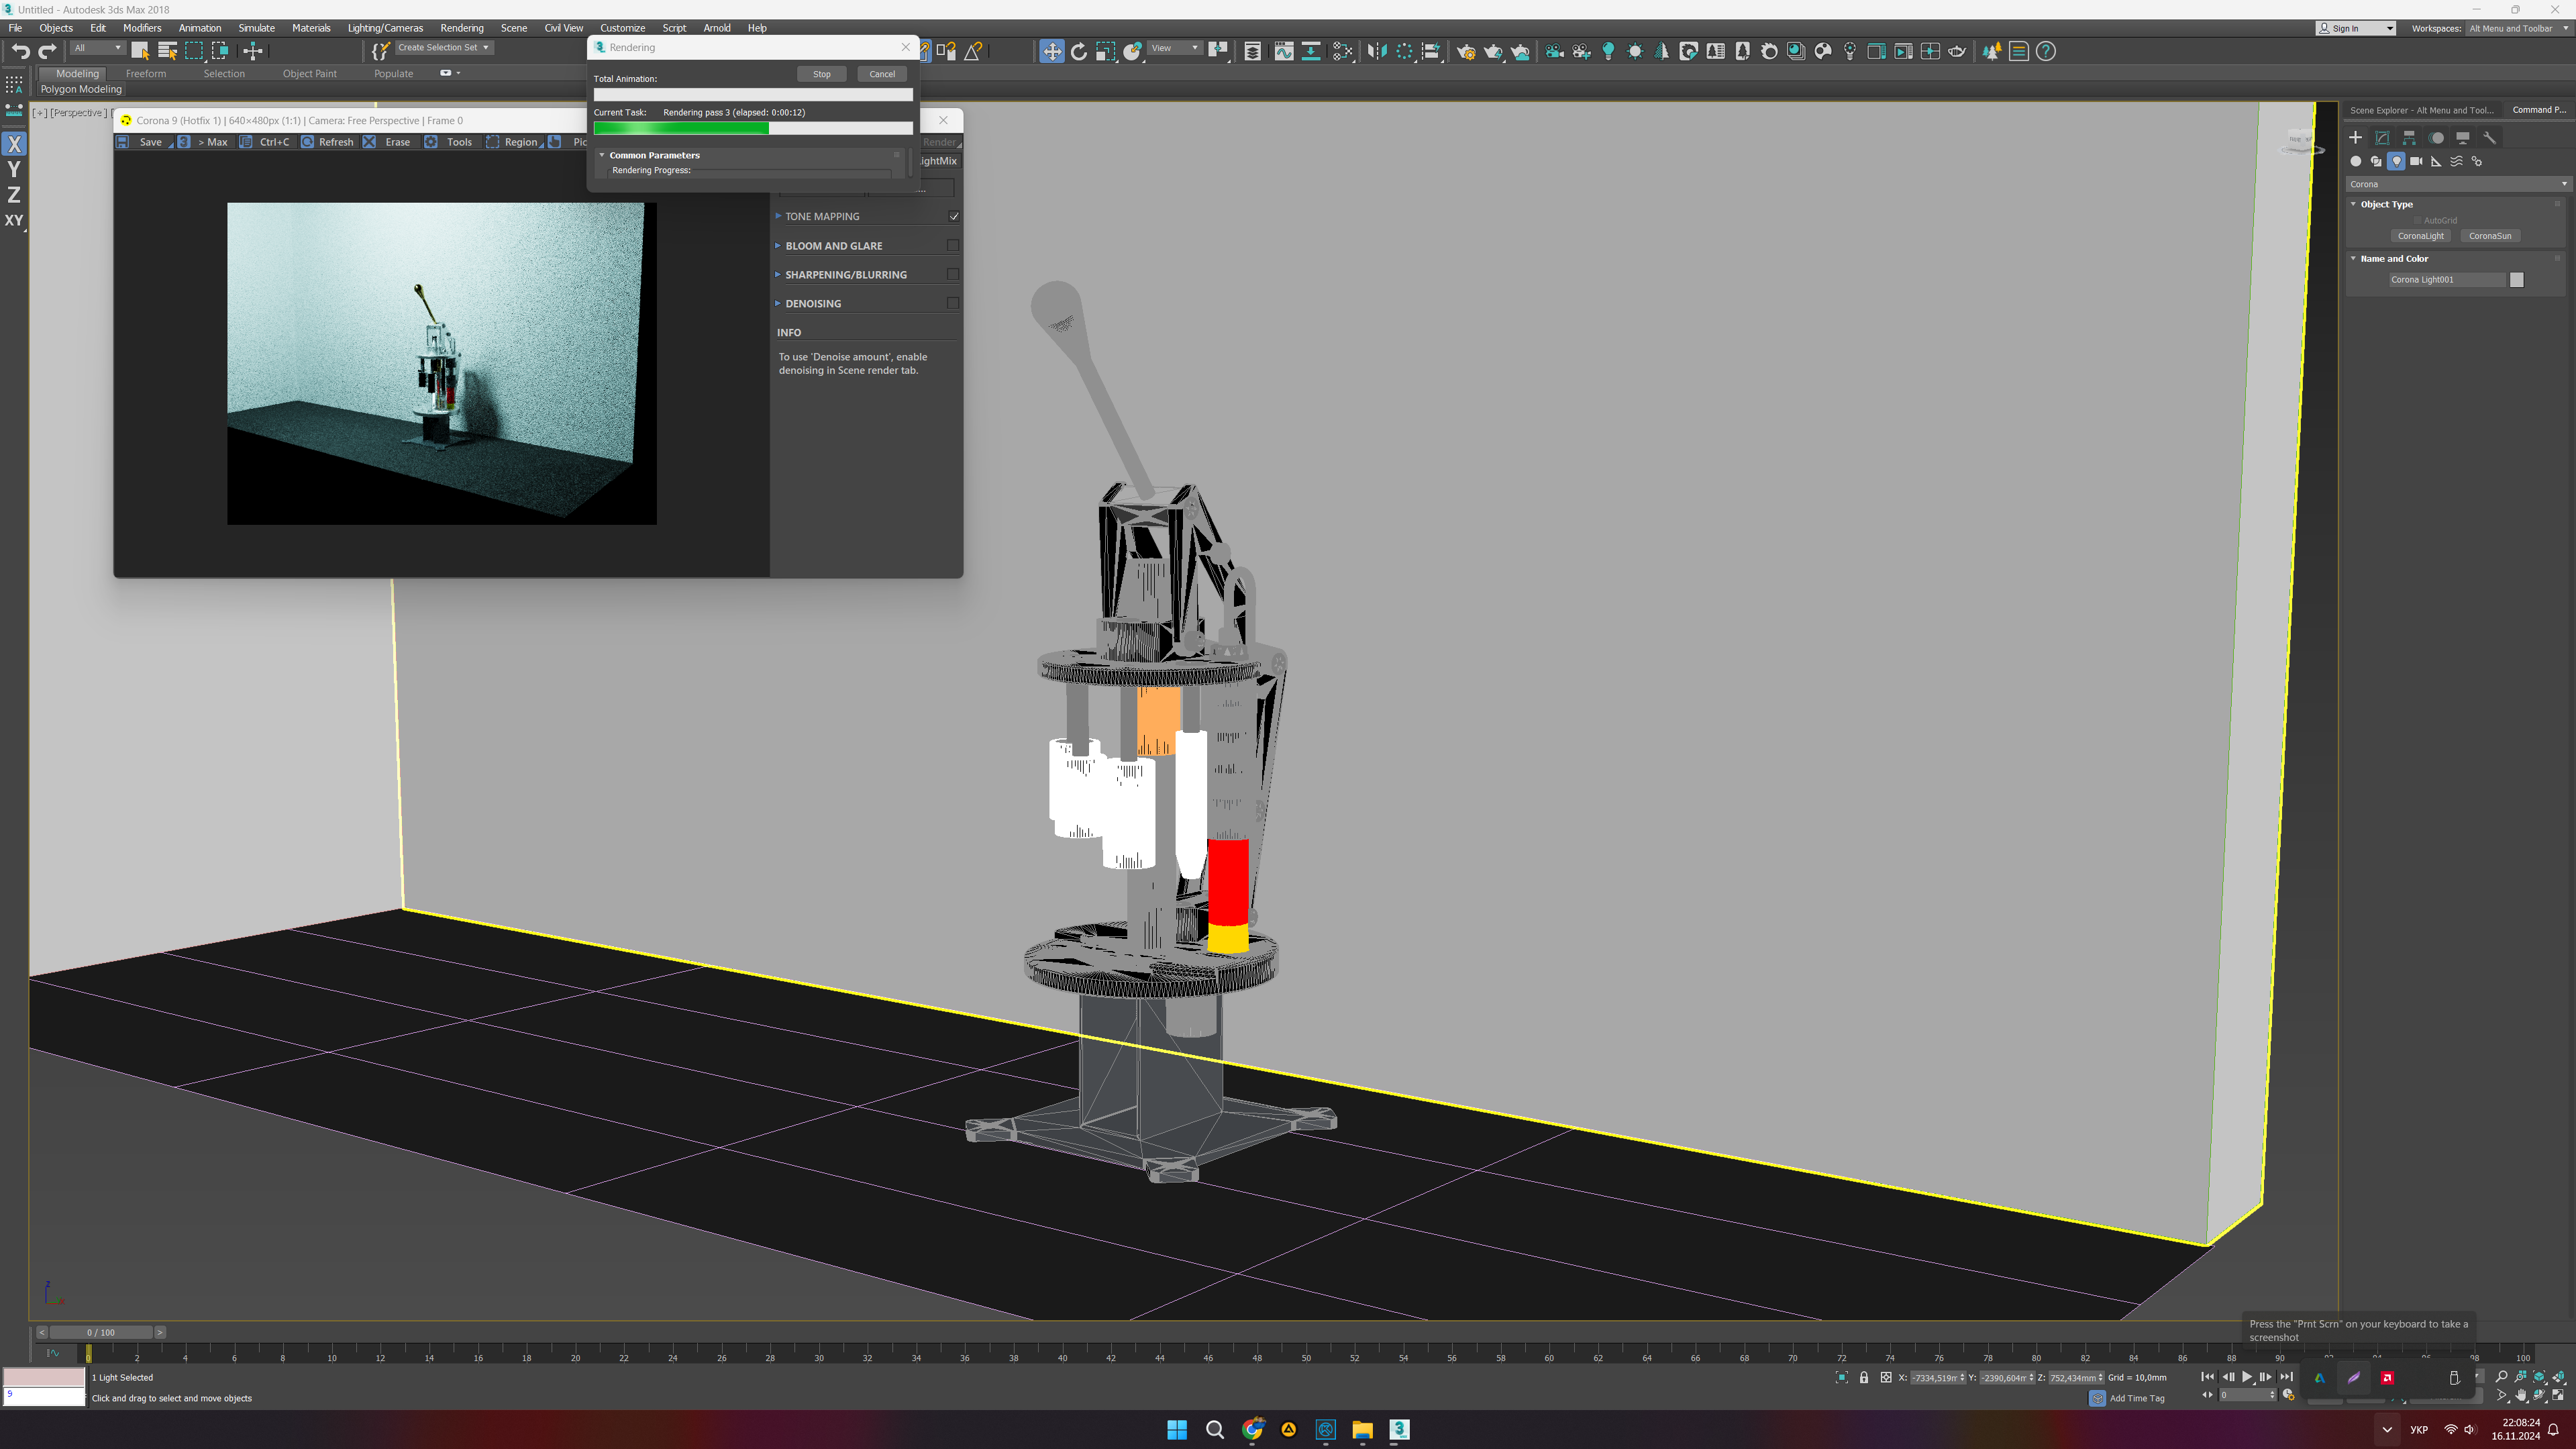Click the CoronaSun button
Screen dimensions: 2576x1449
[2490, 236]
